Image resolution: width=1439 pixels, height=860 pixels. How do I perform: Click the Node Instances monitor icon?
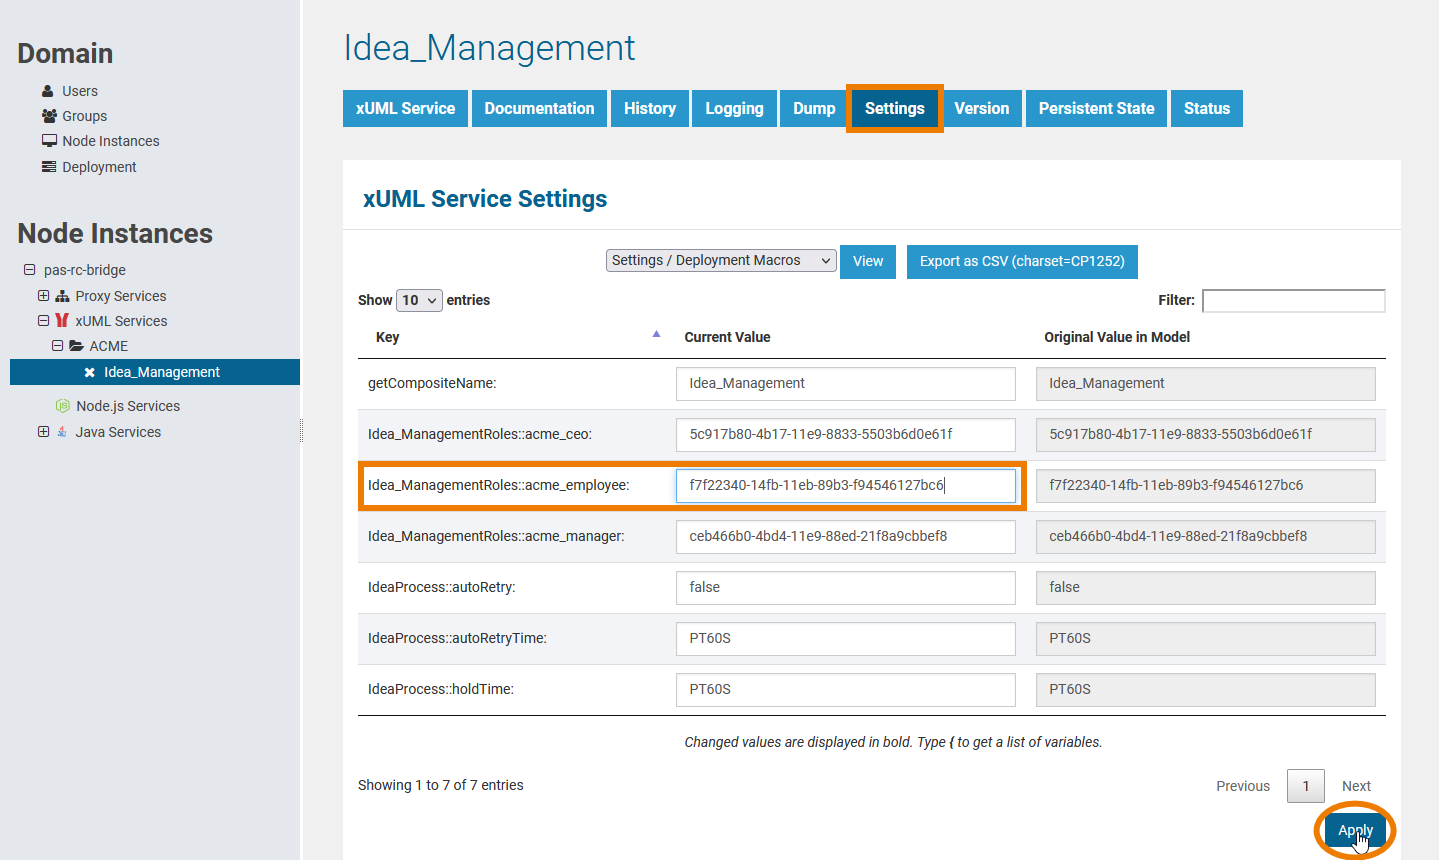[49, 141]
